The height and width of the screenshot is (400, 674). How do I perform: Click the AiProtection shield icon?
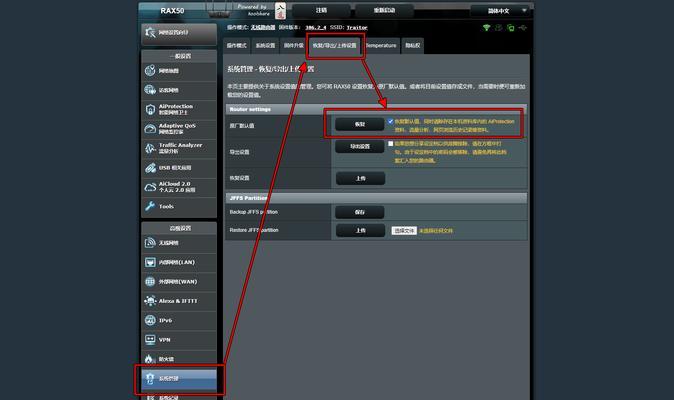click(x=150, y=109)
